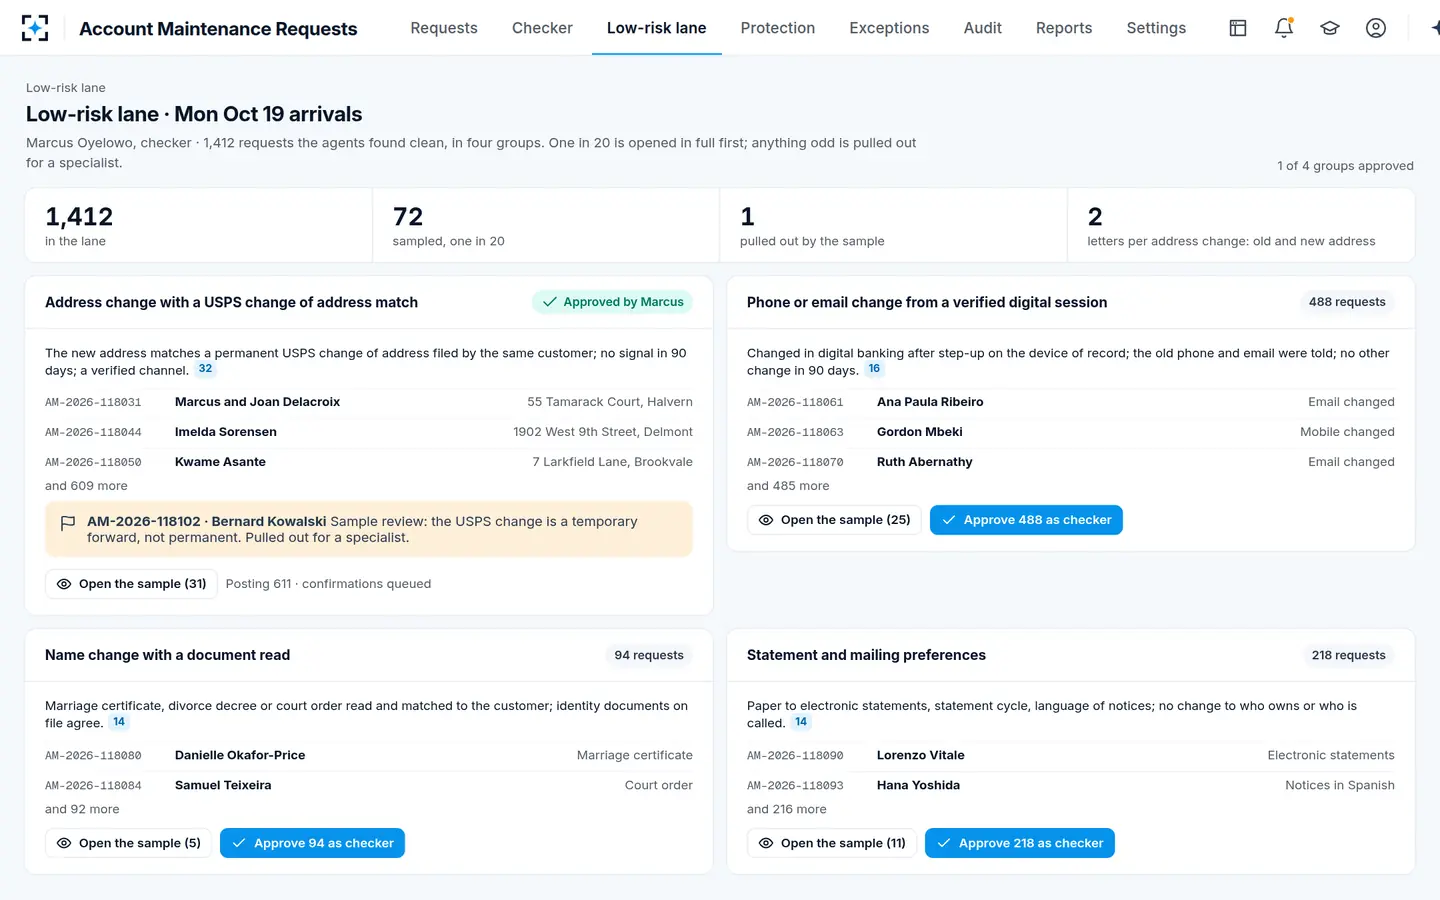The width and height of the screenshot is (1440, 900).
Task: Select the Marcus and Joan Delacroix row
Action: (x=369, y=402)
